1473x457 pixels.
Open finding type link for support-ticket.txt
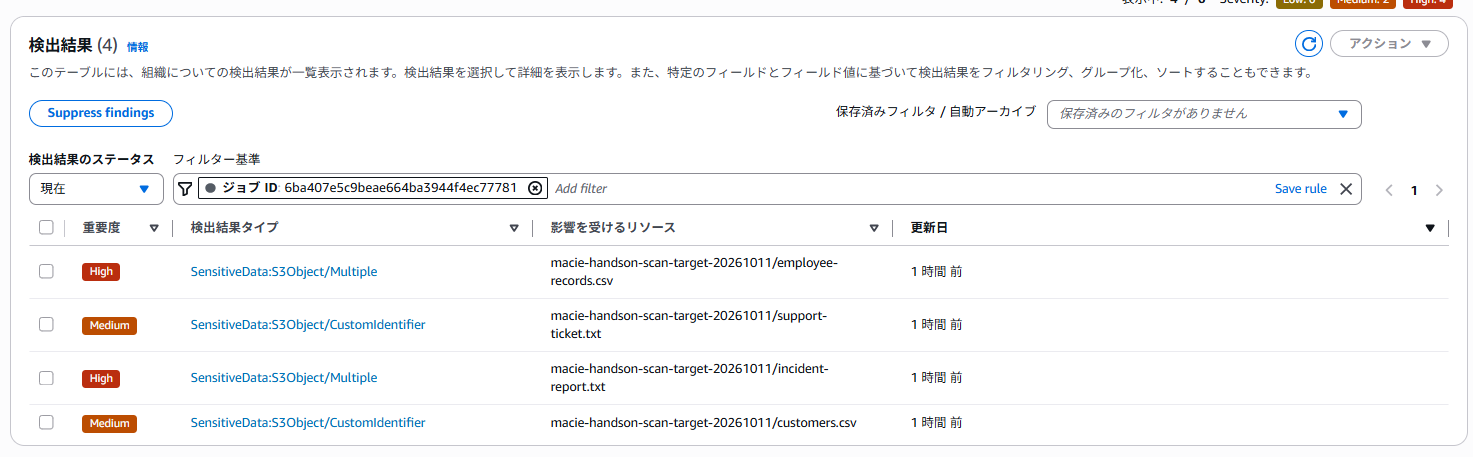coord(308,324)
